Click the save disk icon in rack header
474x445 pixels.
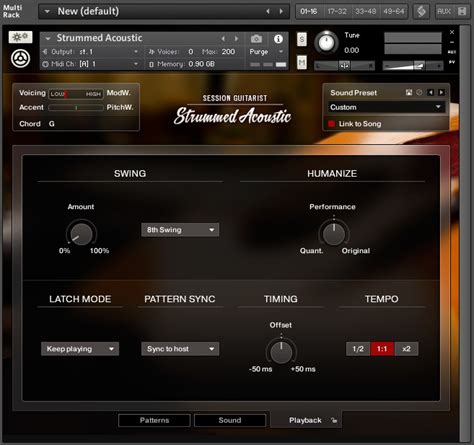462,11
